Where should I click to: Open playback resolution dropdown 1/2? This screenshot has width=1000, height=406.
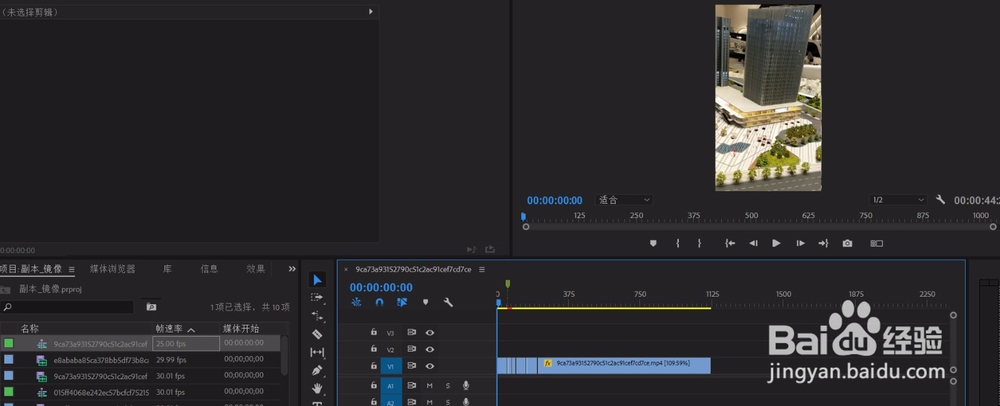(898, 200)
